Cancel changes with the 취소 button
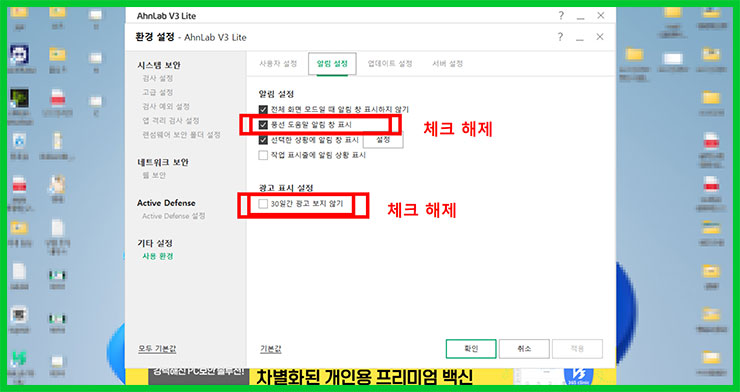This screenshot has height=392, width=740. pyautogui.click(x=524, y=349)
